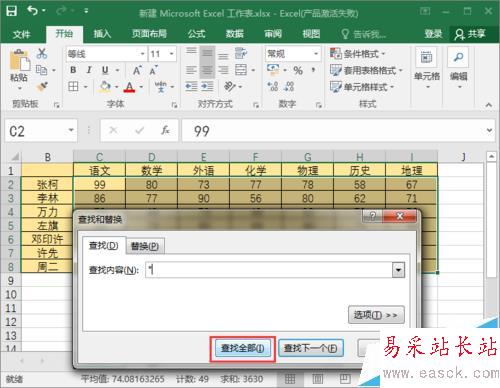Image resolution: width=500 pixels, height=388 pixels.
Task: Open the number format dropdown 常规
Action: 315,54
